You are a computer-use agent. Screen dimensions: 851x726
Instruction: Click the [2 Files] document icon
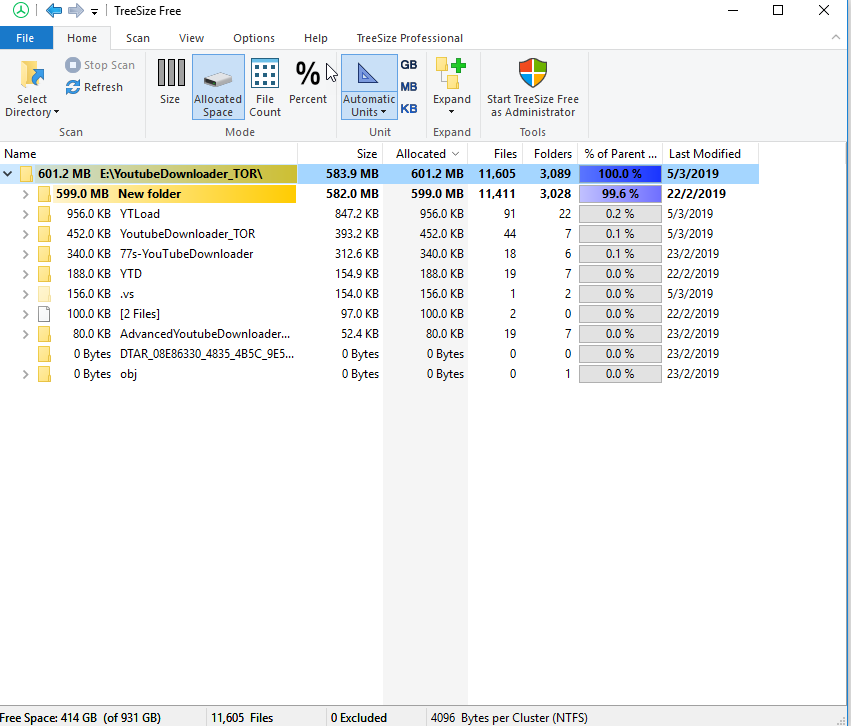pyautogui.click(x=44, y=314)
